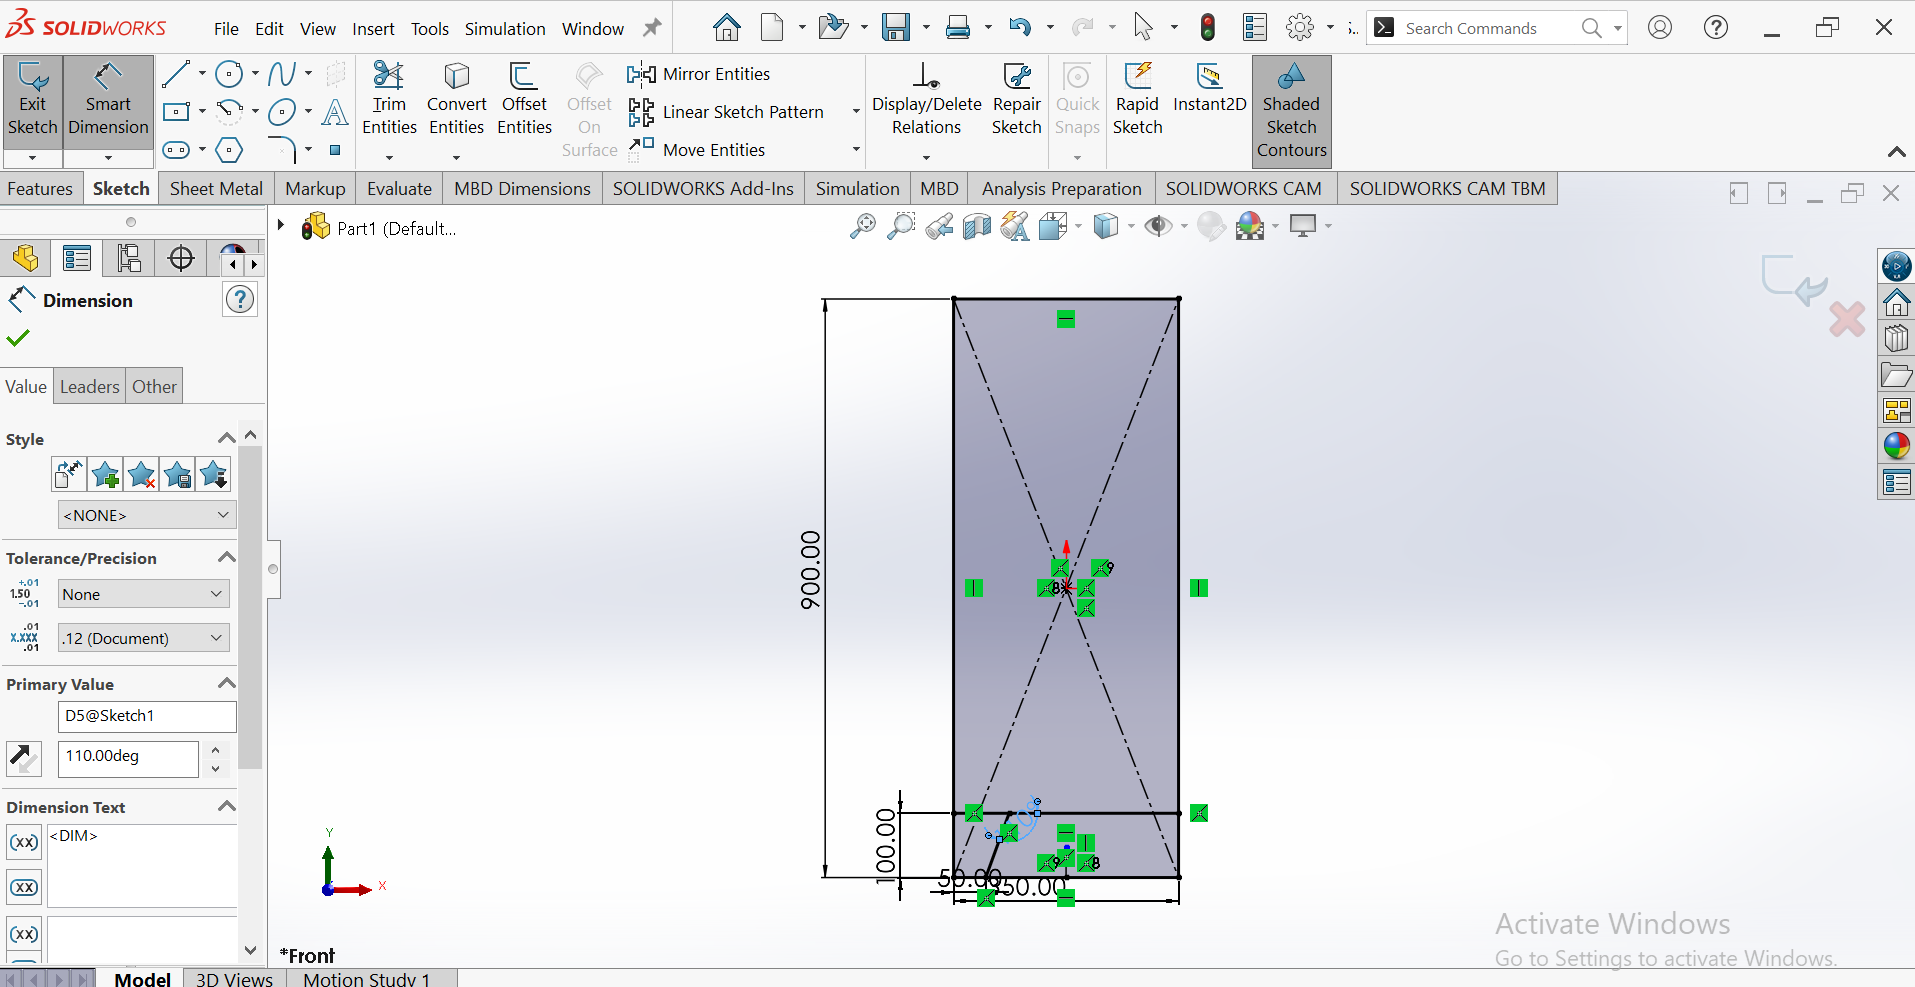Screen dimensions: 1915x987
Task: Collapse the Primary Value section
Action: coord(227,683)
